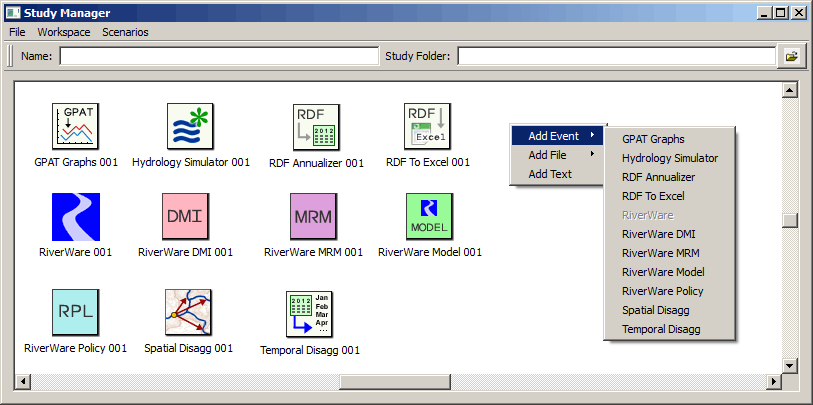Add a RiverWare DMI event
The height and width of the screenshot is (405, 813).
coord(669,234)
